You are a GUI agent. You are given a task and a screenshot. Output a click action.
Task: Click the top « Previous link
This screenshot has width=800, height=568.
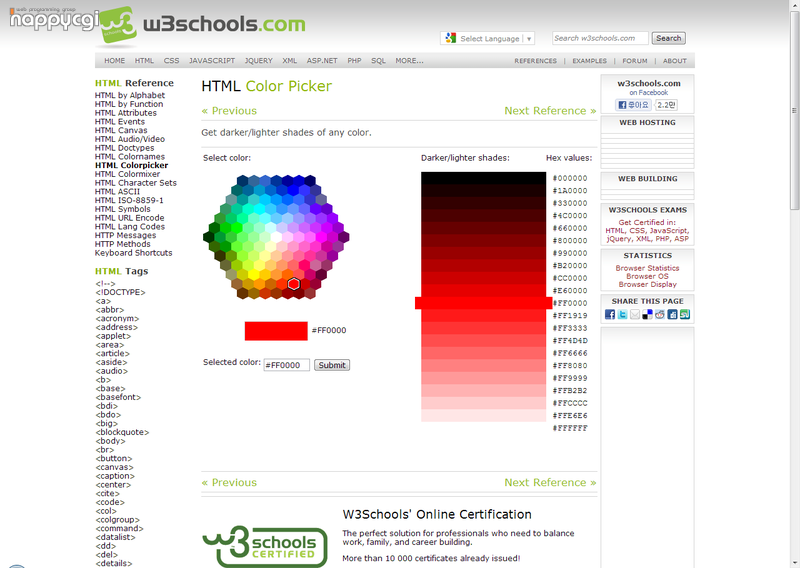tap(229, 111)
